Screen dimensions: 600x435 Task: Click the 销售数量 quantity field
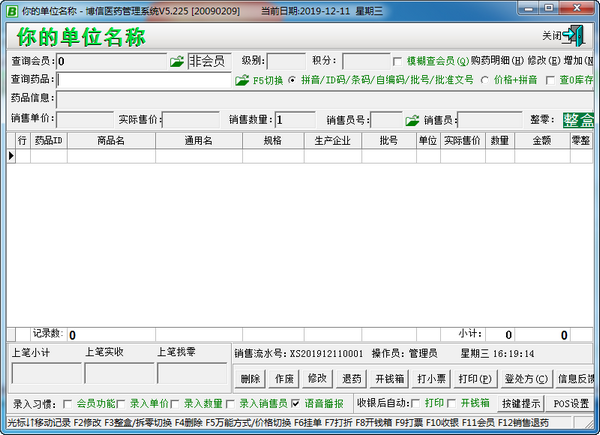click(308, 120)
